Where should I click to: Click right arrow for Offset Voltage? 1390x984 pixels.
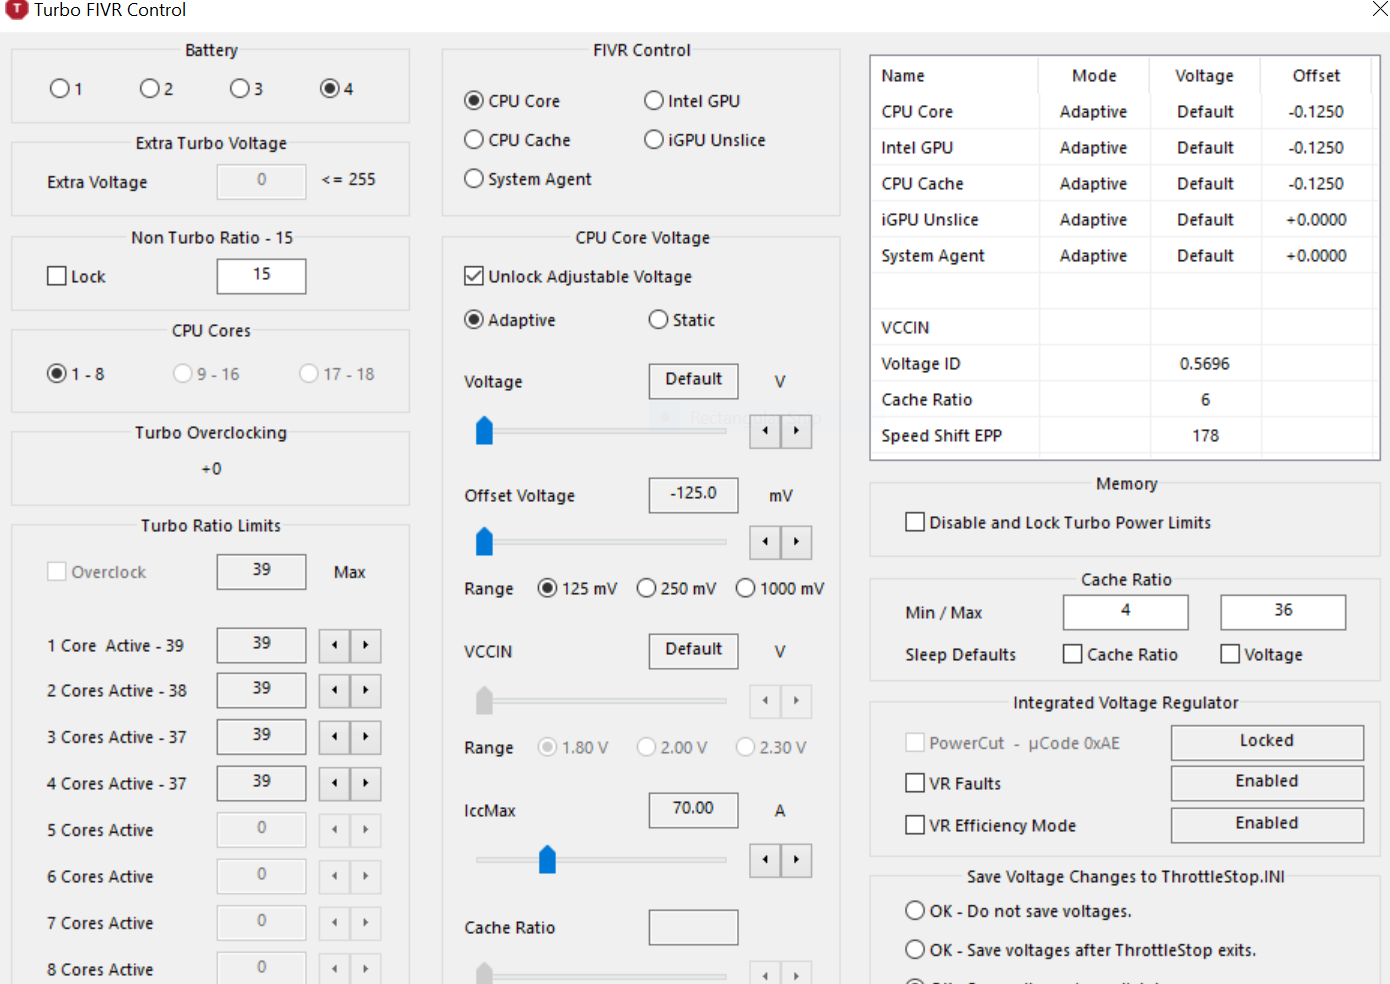(796, 542)
